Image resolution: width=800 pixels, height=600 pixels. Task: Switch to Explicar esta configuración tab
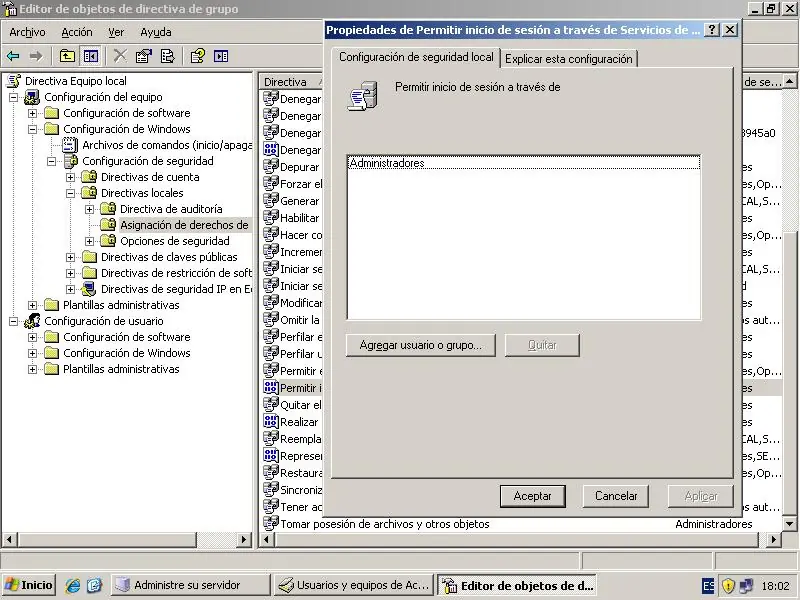(569, 59)
